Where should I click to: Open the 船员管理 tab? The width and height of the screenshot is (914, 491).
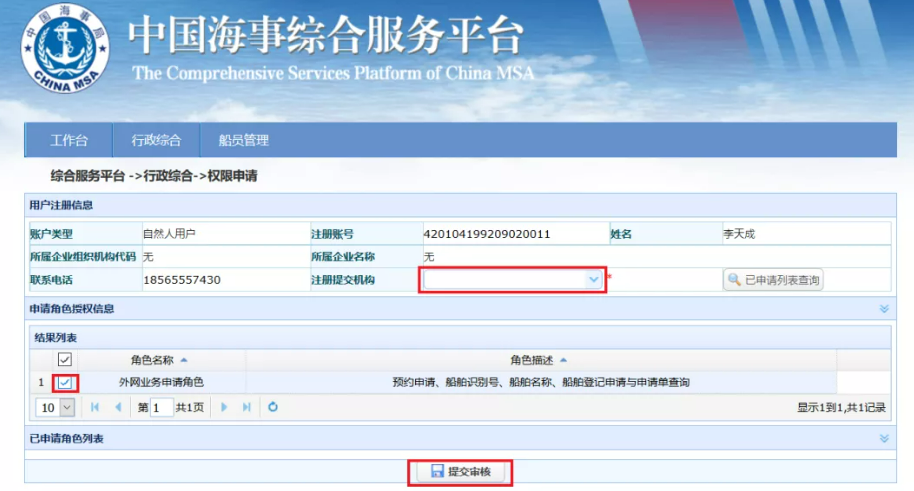tap(244, 140)
